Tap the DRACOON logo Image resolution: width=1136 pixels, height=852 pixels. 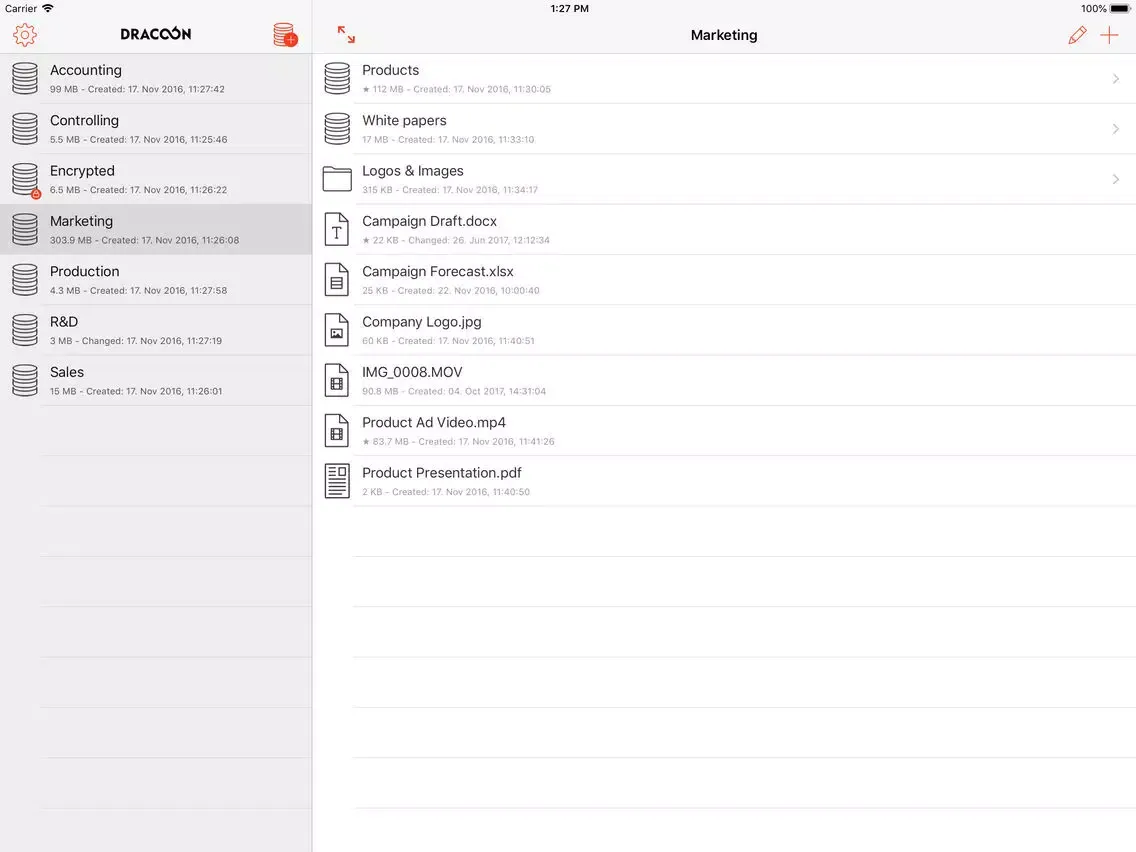(x=156, y=34)
